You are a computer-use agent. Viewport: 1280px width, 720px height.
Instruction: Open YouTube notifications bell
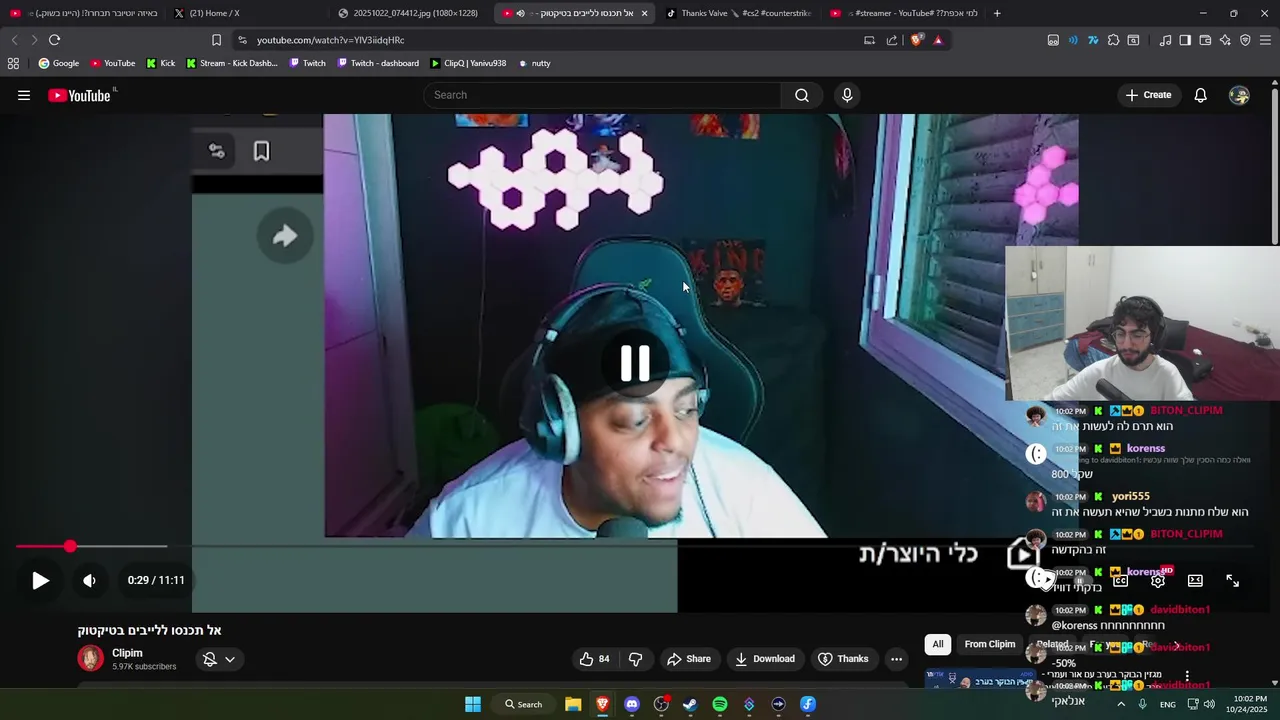pos(1200,95)
